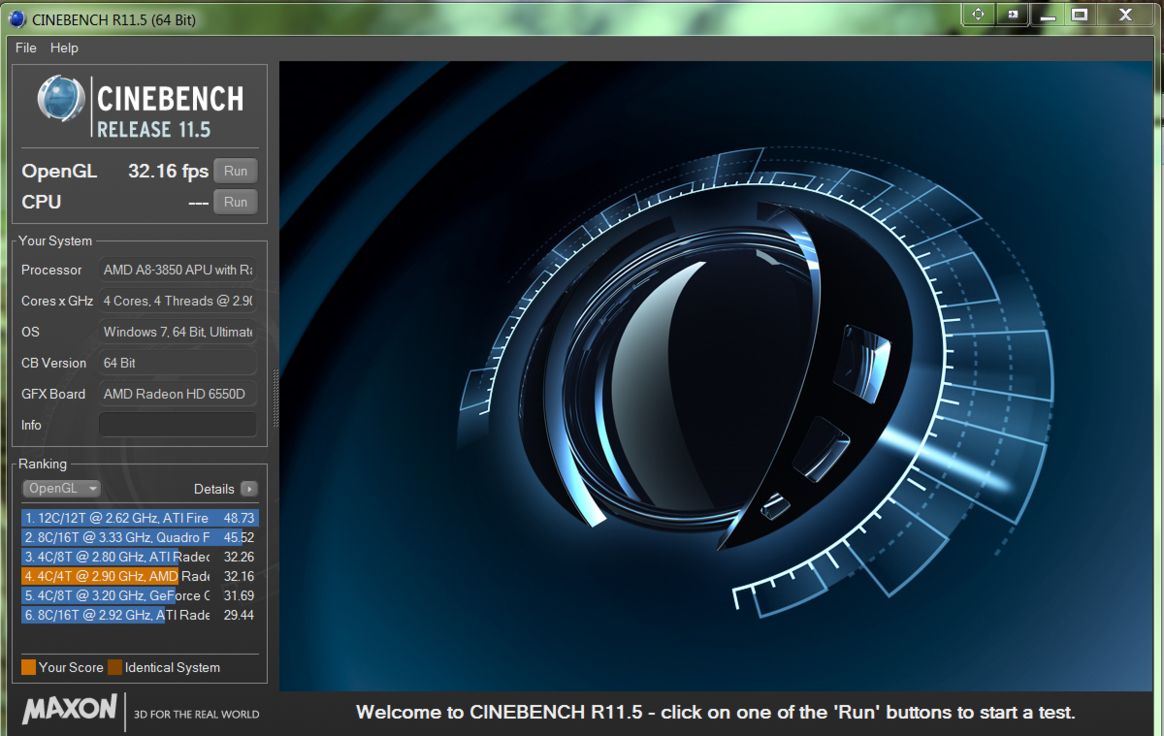Click the 'CPU' benchmark label
The image size is (1164, 736).
click(42, 202)
